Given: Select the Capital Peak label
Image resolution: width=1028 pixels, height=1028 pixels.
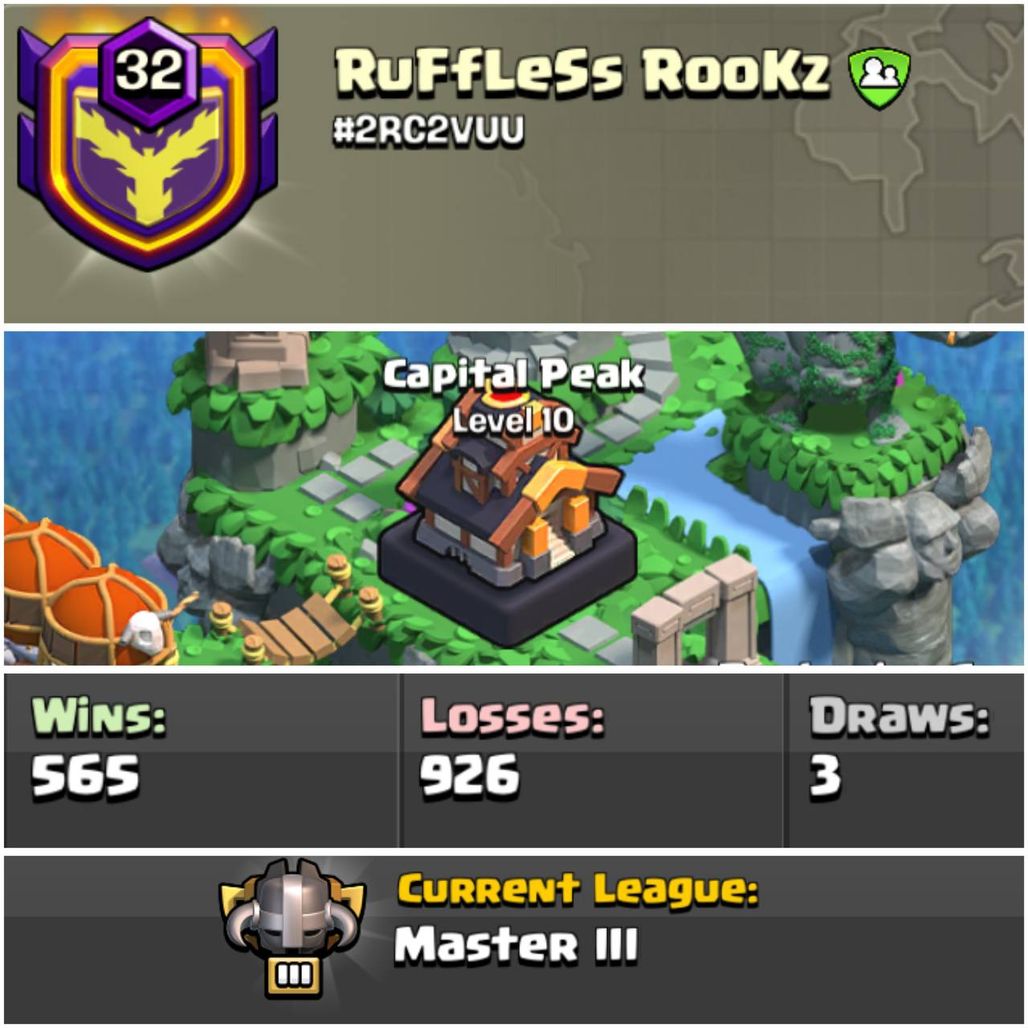Looking at the screenshot, I should (x=514, y=374).
